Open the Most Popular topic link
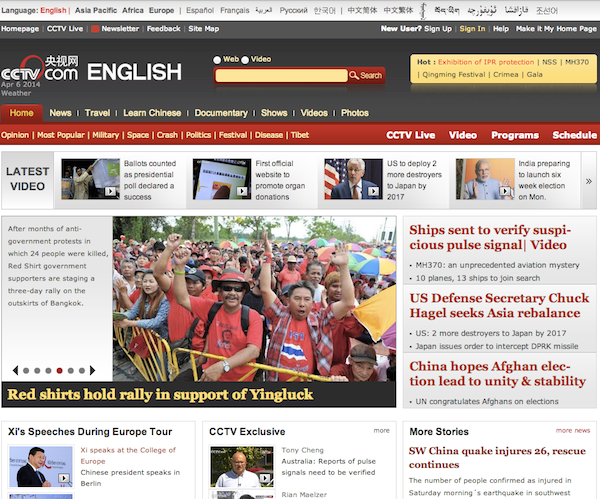The height and width of the screenshot is (499, 600). (60, 135)
